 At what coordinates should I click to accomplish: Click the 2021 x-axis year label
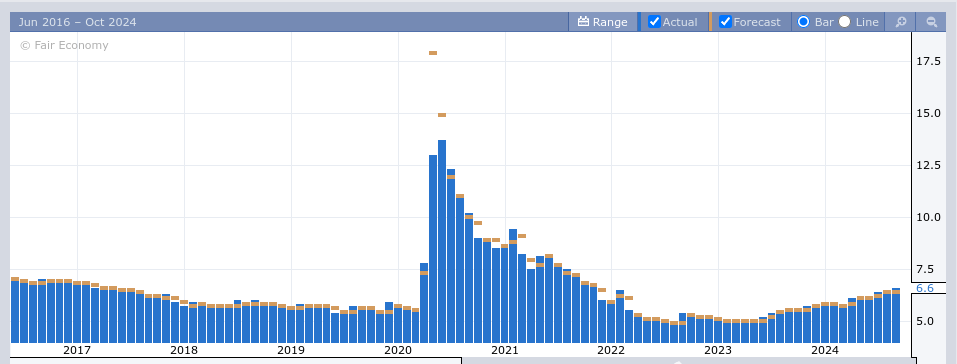pos(505,351)
